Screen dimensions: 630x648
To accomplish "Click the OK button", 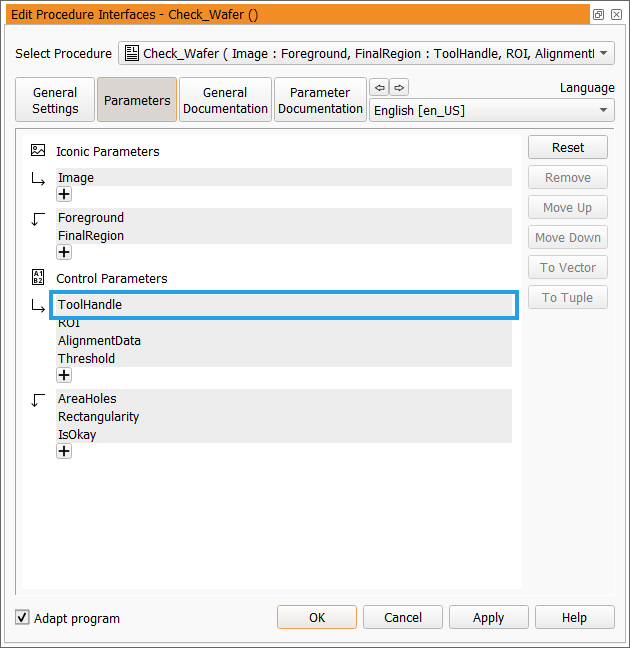I will 317,617.
